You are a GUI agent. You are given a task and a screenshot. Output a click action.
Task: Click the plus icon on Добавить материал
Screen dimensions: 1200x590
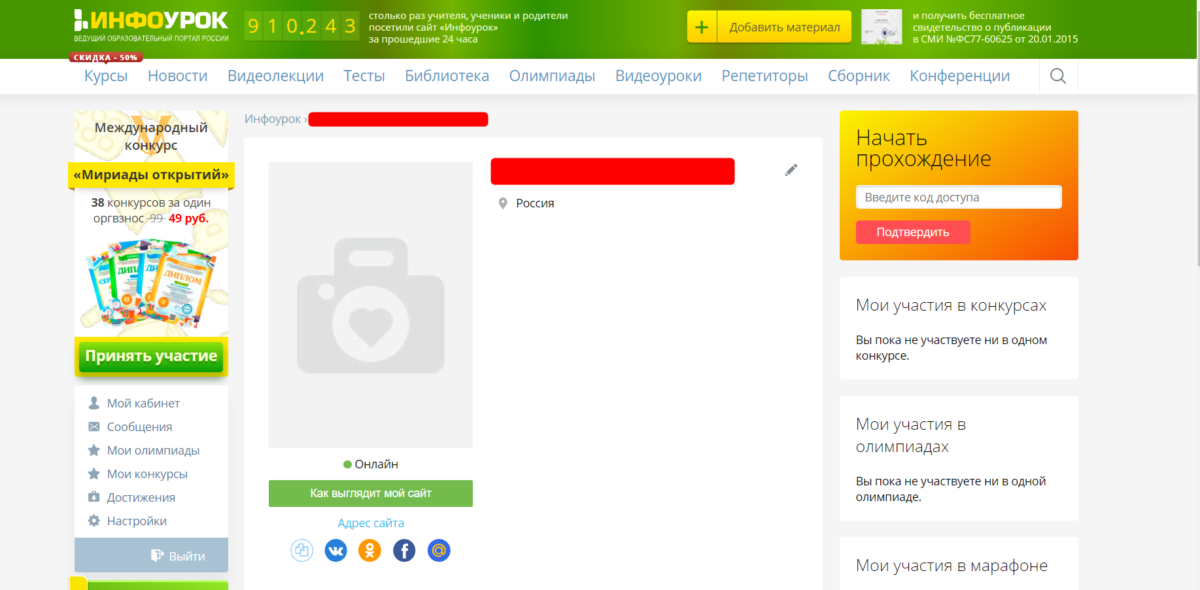[x=702, y=27]
